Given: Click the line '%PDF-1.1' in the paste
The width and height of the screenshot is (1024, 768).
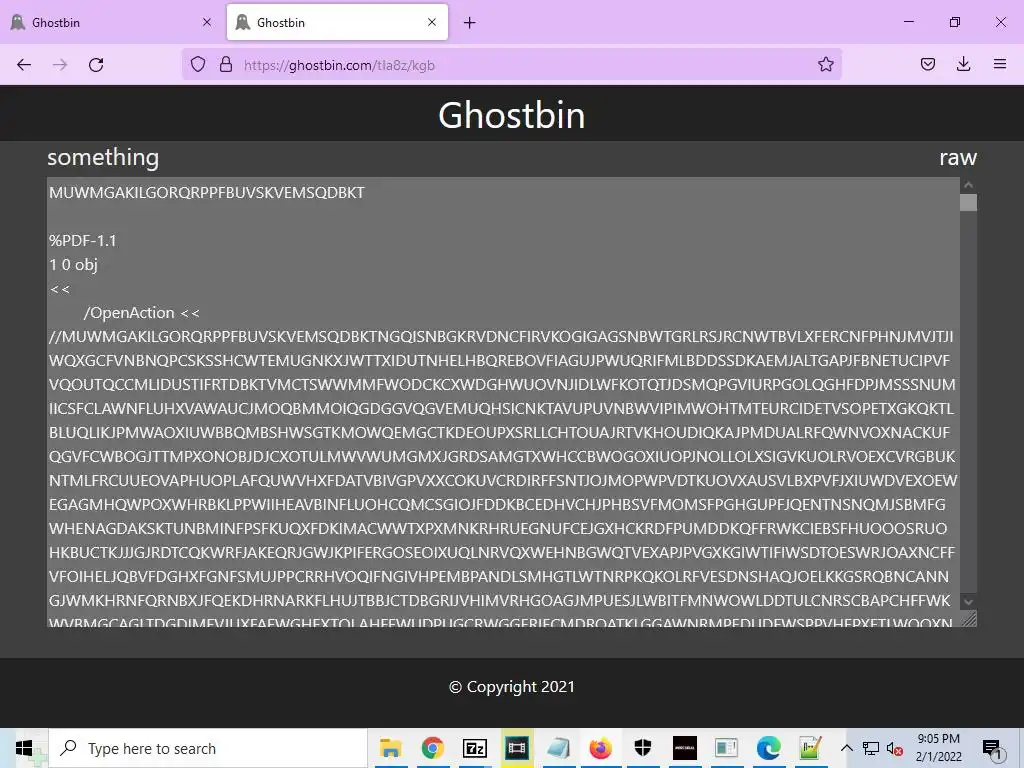Looking at the screenshot, I should [83, 241].
